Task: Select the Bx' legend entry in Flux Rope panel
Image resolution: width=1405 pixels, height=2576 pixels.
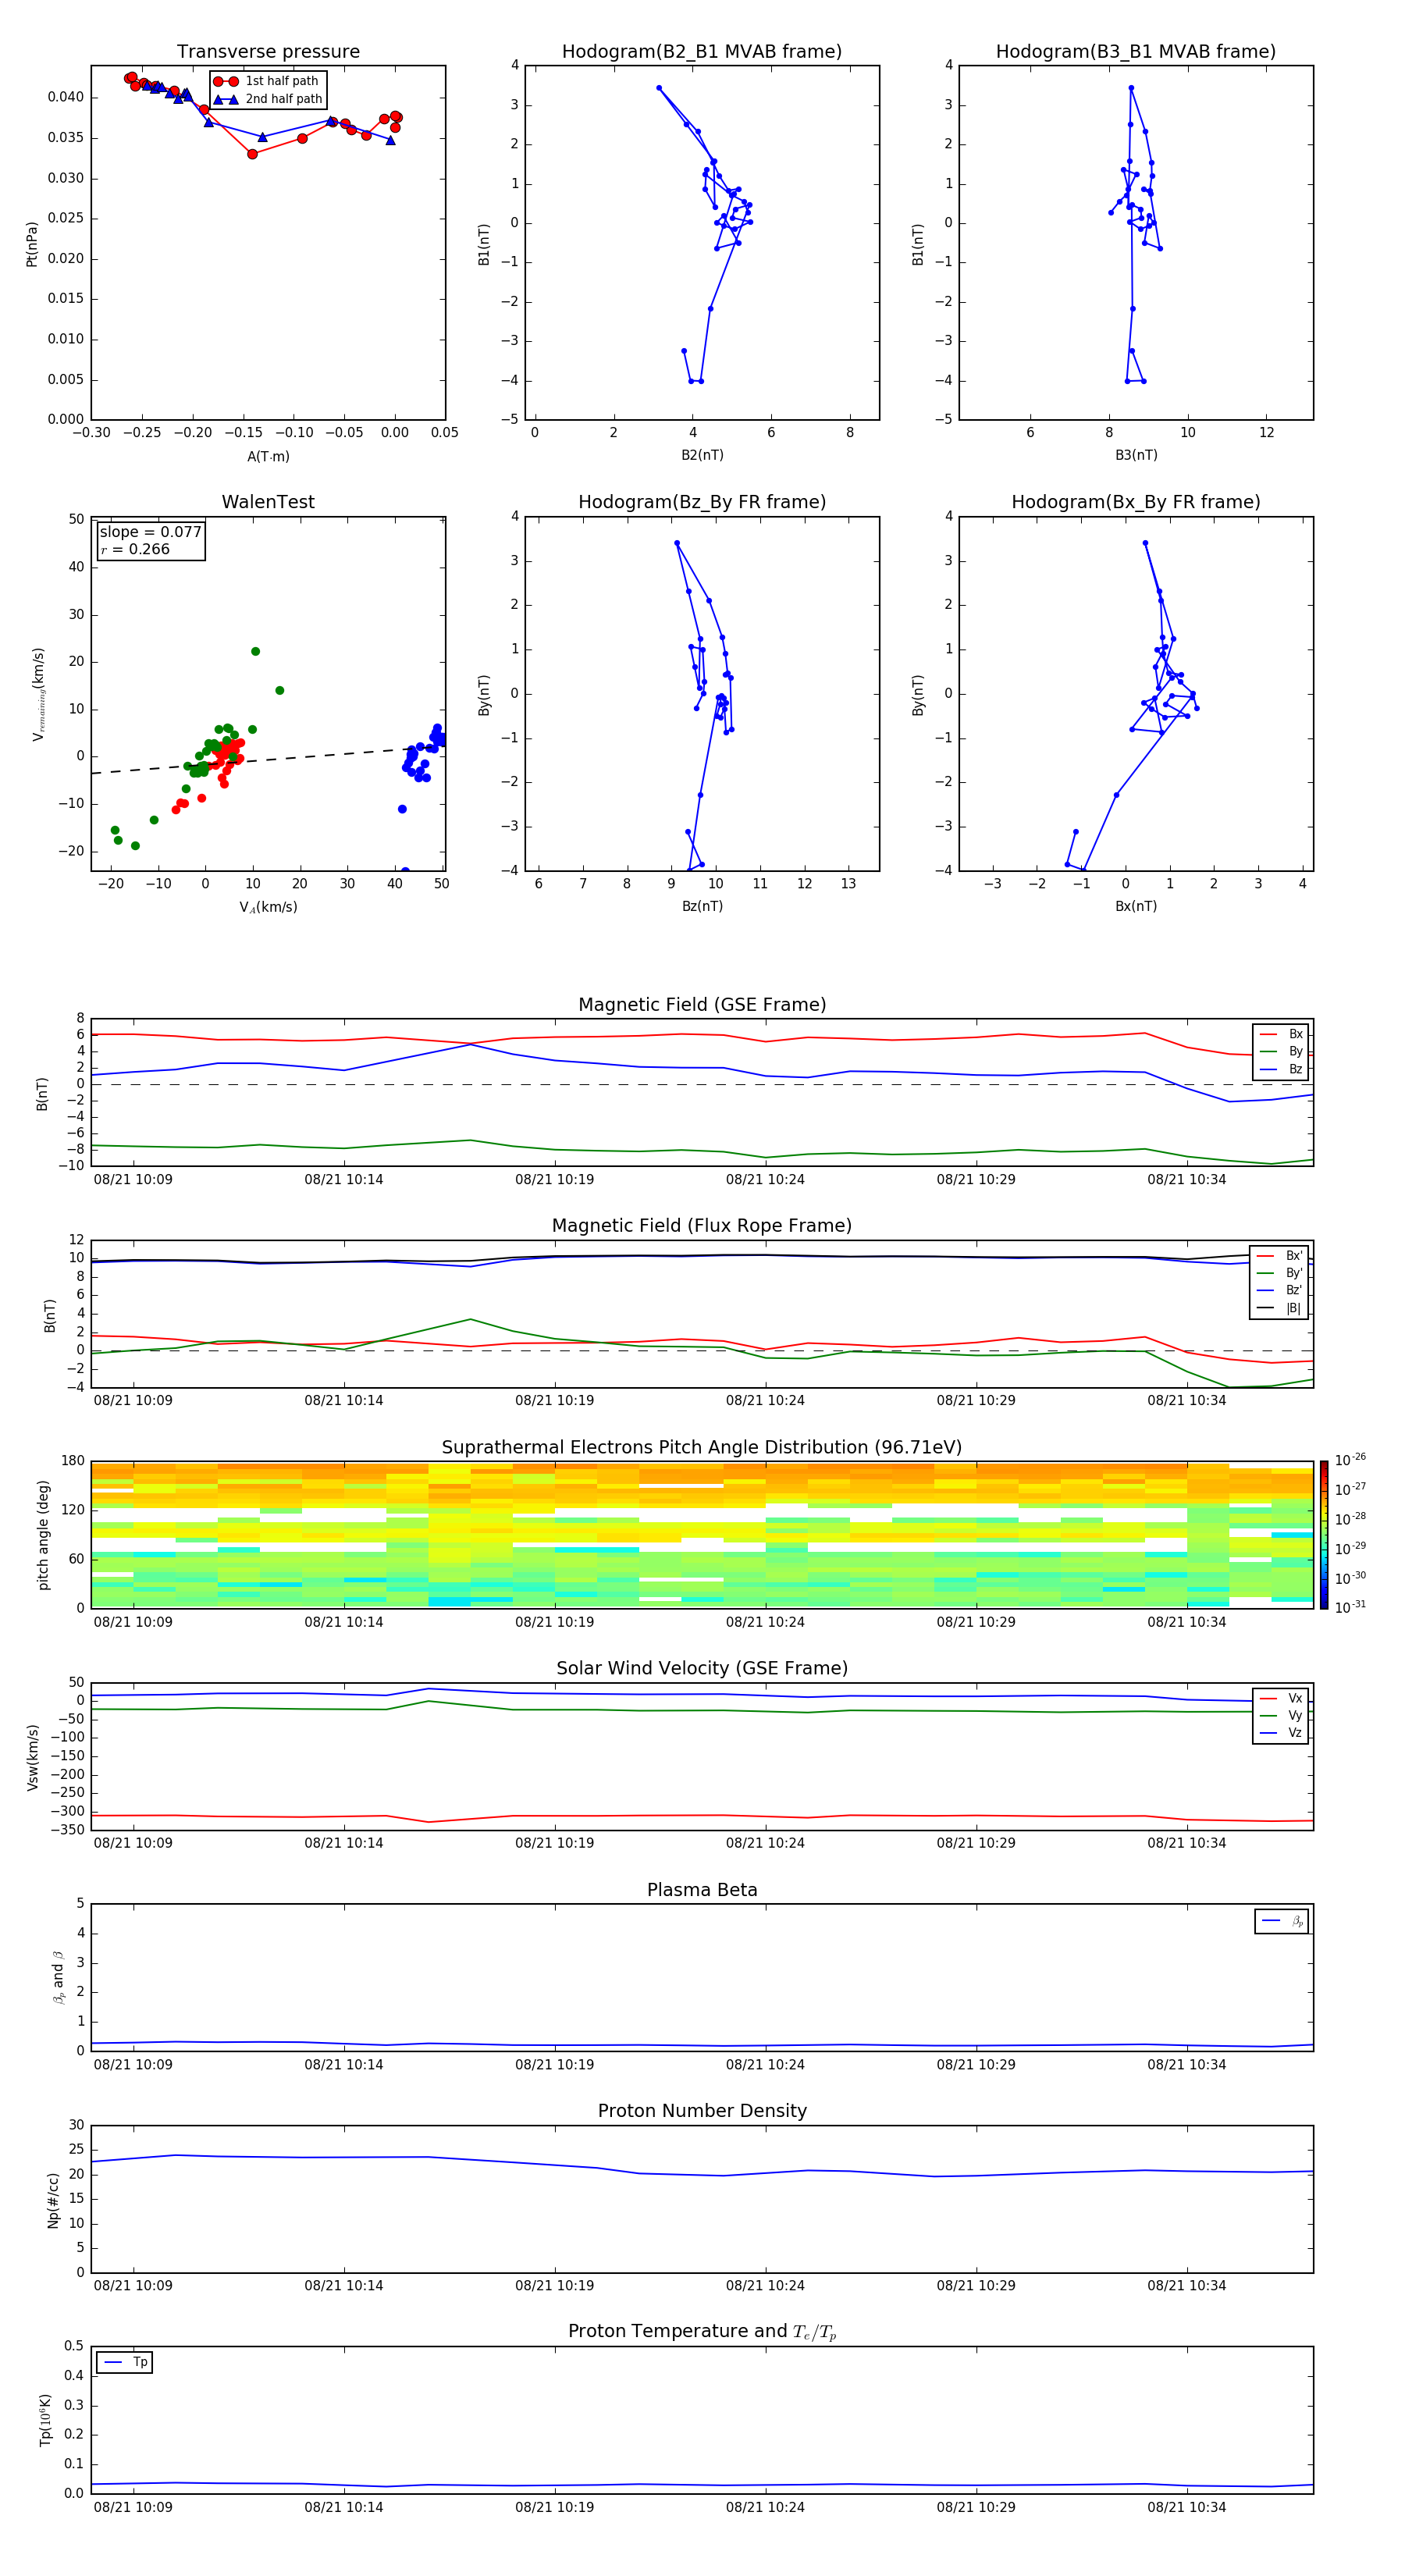Action: (x=1279, y=1255)
